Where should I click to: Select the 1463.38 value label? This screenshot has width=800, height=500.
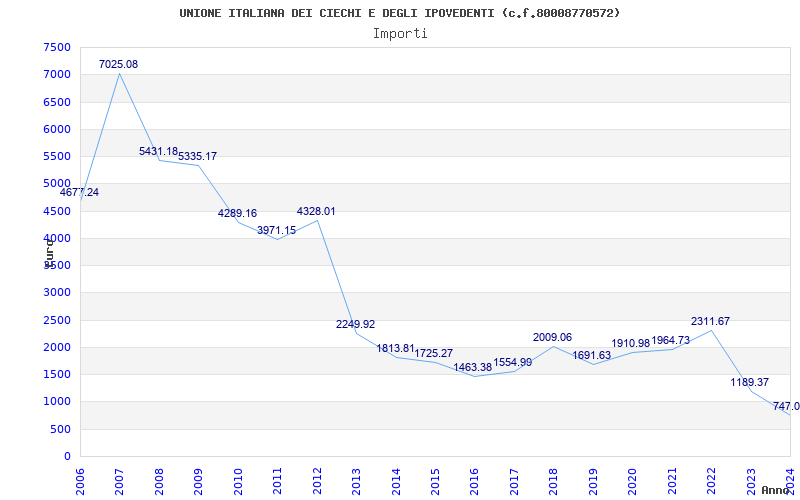473,367
